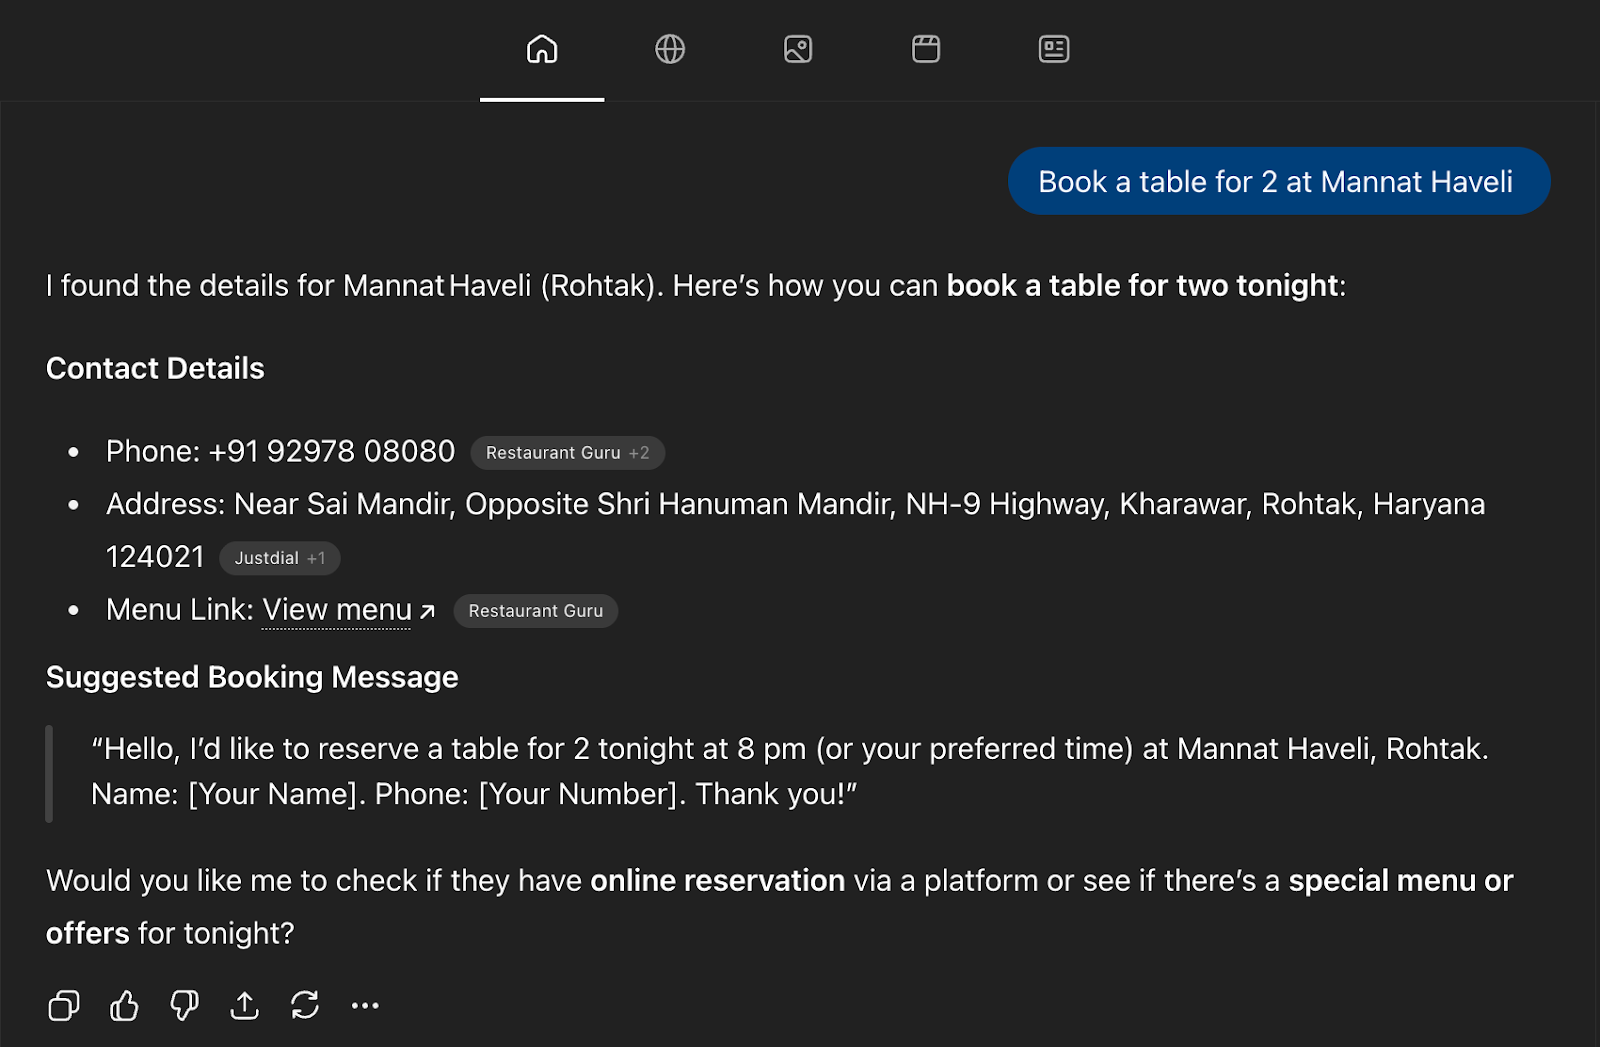Open the Home tab icon
The width and height of the screenshot is (1600, 1047).
click(542, 49)
